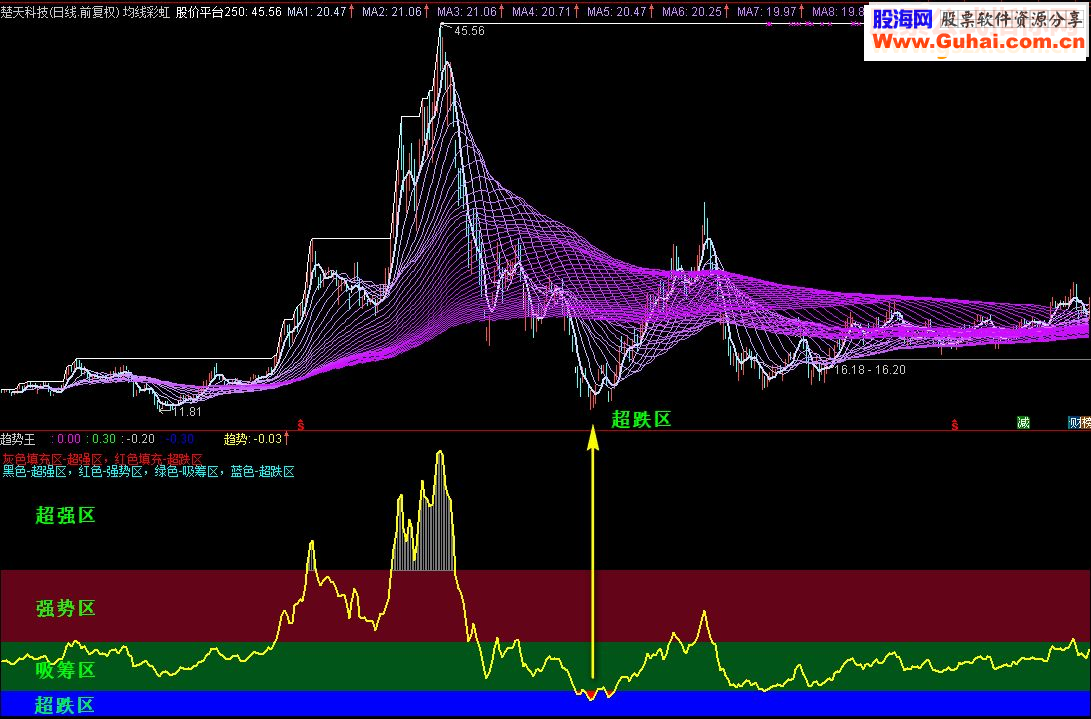Click the purple 0.00 indicator value
The width and height of the screenshot is (1091, 719).
69,439
